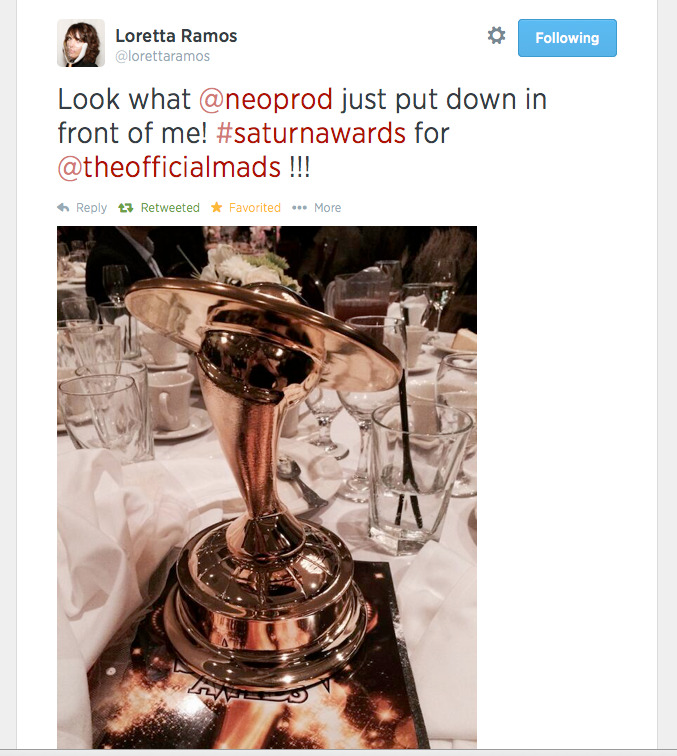Undo retweet via Retweeted label
The height and width of the screenshot is (756, 677).
coord(170,208)
